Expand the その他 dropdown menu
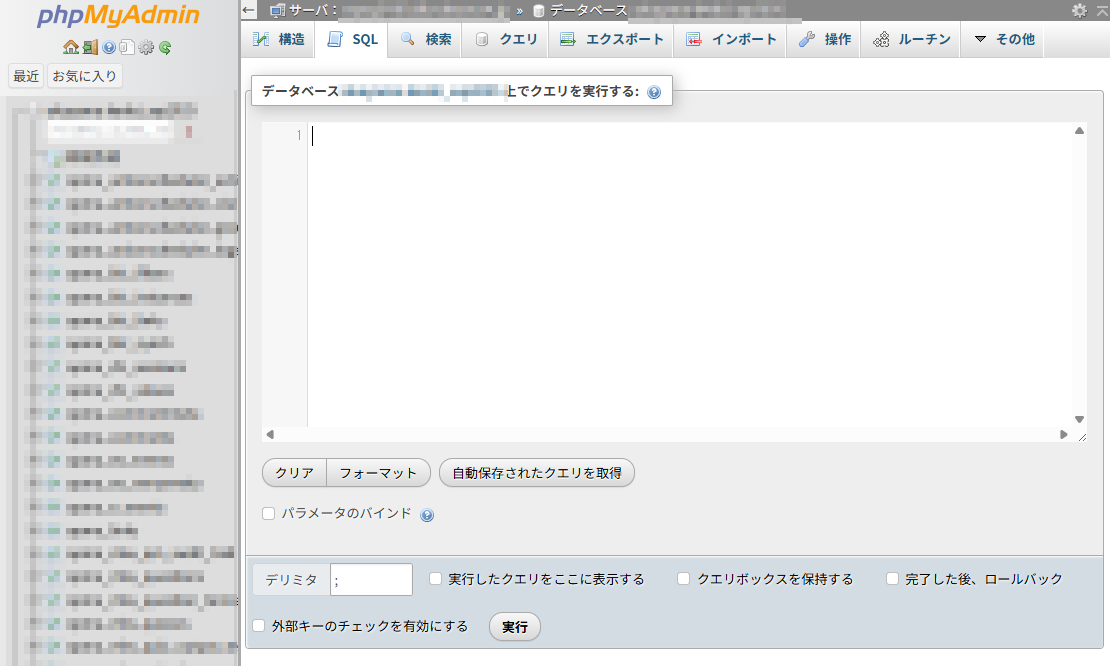 coord(1004,40)
